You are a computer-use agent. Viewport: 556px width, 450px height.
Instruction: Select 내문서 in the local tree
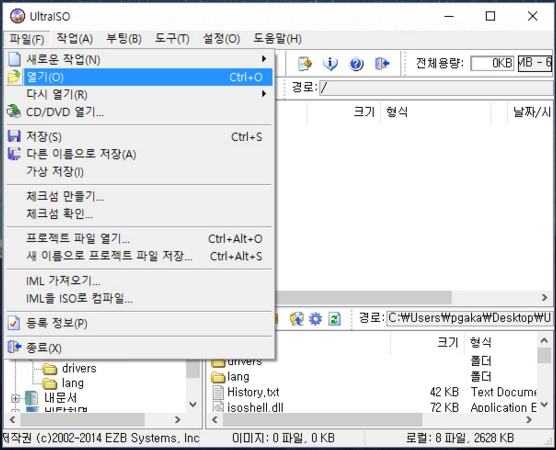tap(60, 398)
